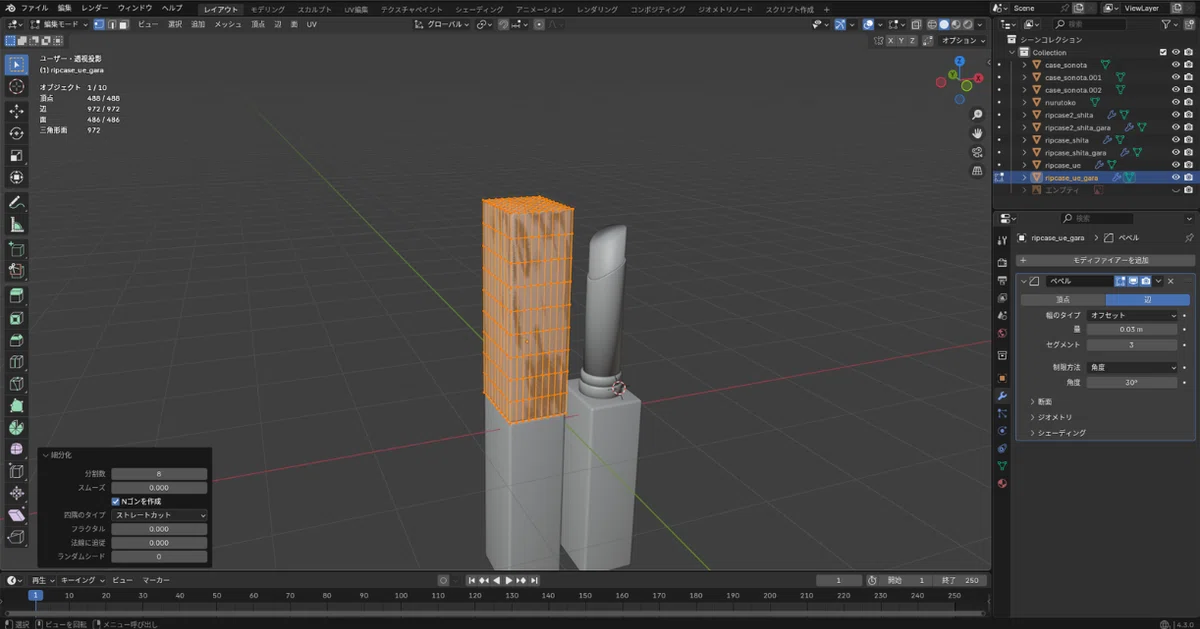This screenshot has width=1200, height=629.
Task: Uncheck the Collection exclude checkbox
Action: point(1163,52)
